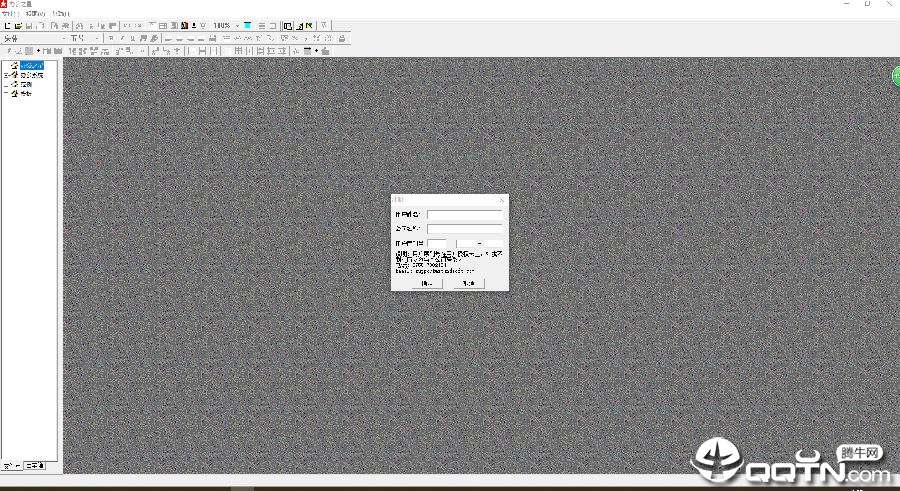Screen dimensions: 900x491
Task: Open the third menu in menu bar
Action: coord(60,13)
